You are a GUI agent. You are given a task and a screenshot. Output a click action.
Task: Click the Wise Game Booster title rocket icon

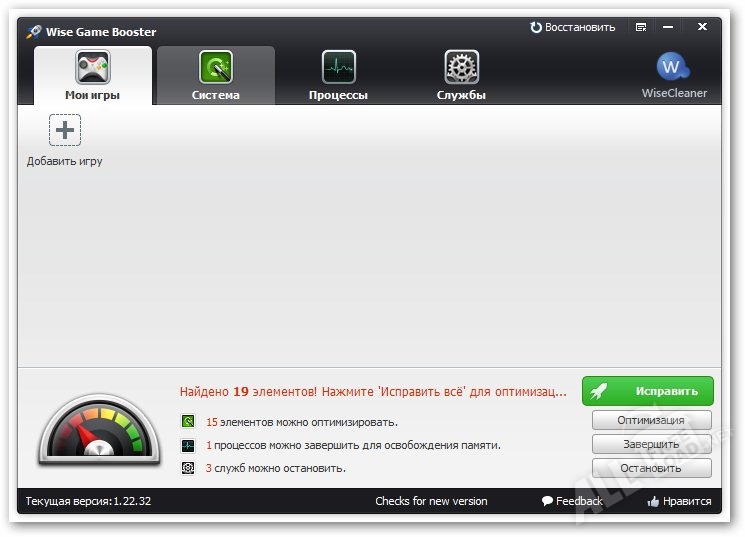pyautogui.click(x=34, y=32)
